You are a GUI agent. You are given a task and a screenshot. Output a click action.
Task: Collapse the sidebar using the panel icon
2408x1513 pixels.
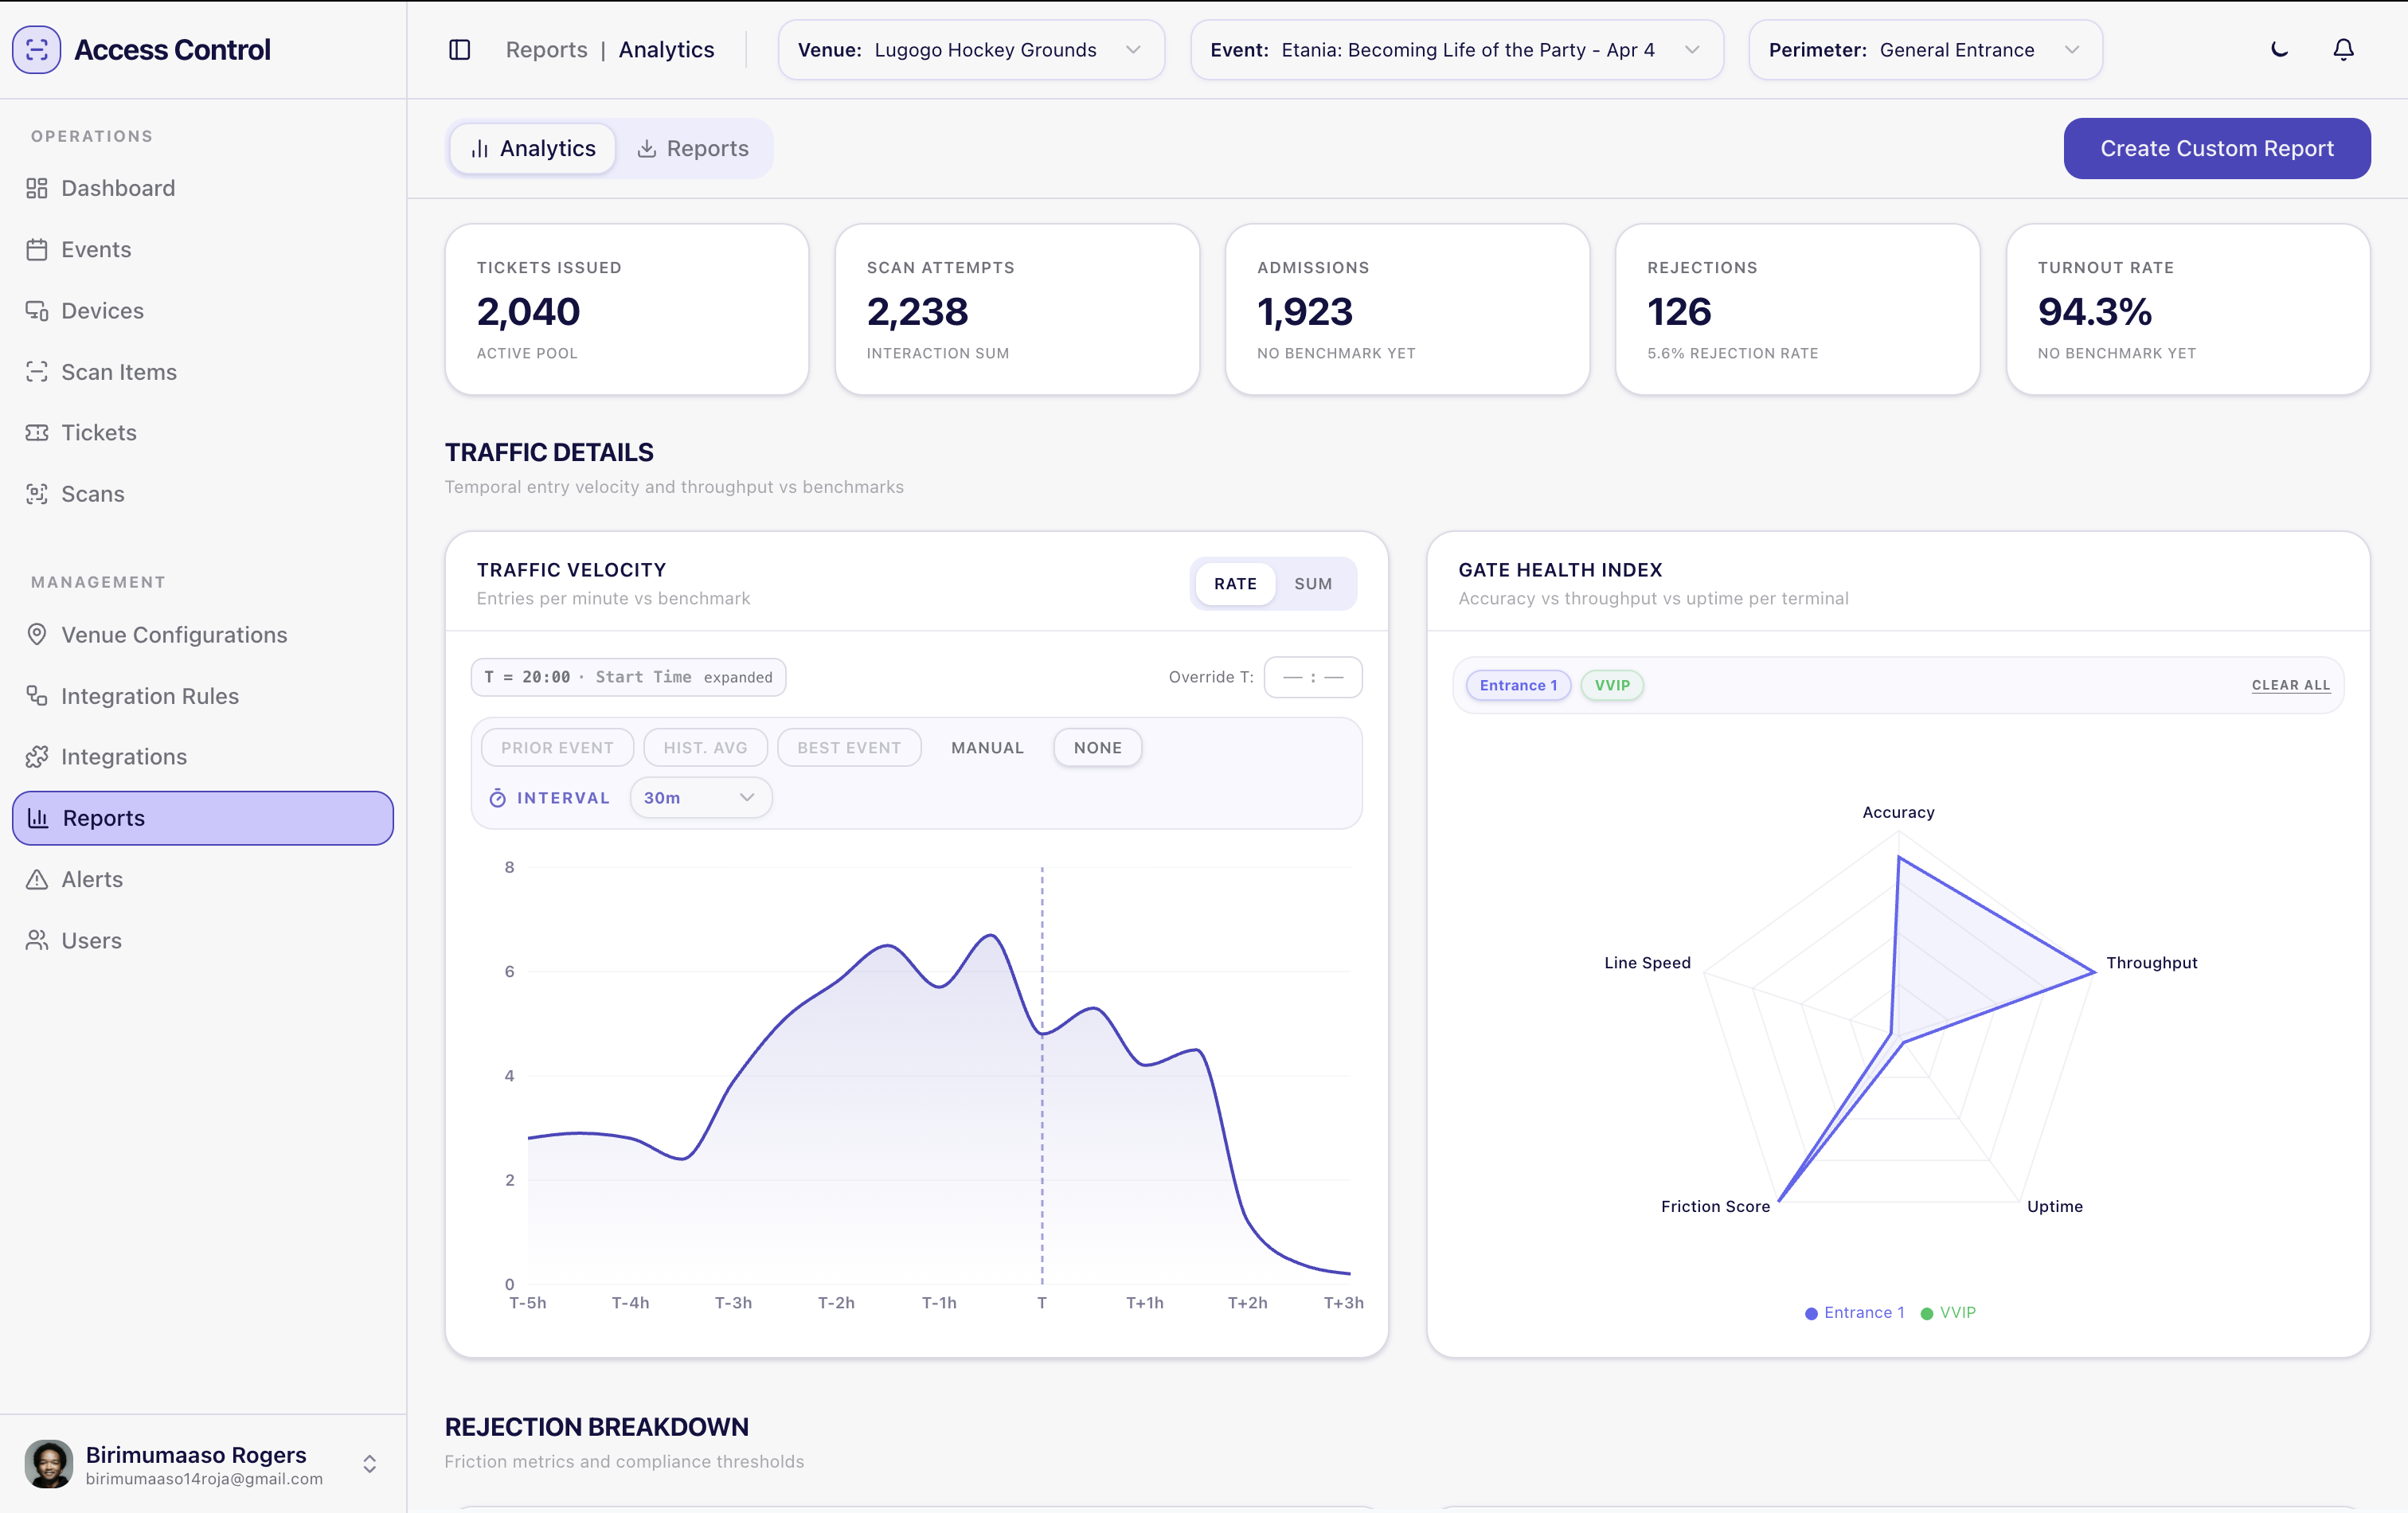[x=460, y=50]
